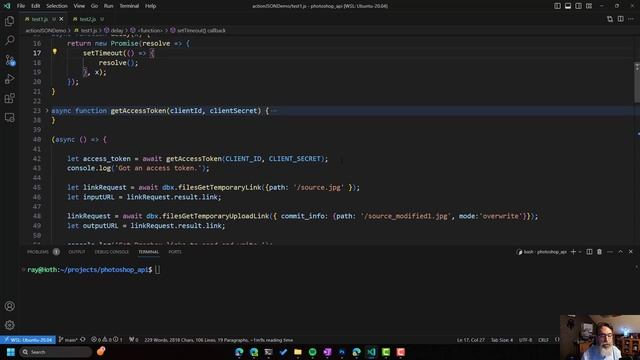Switch to the Problems panel tab
This screenshot has width=640, height=360.
tap(43, 252)
